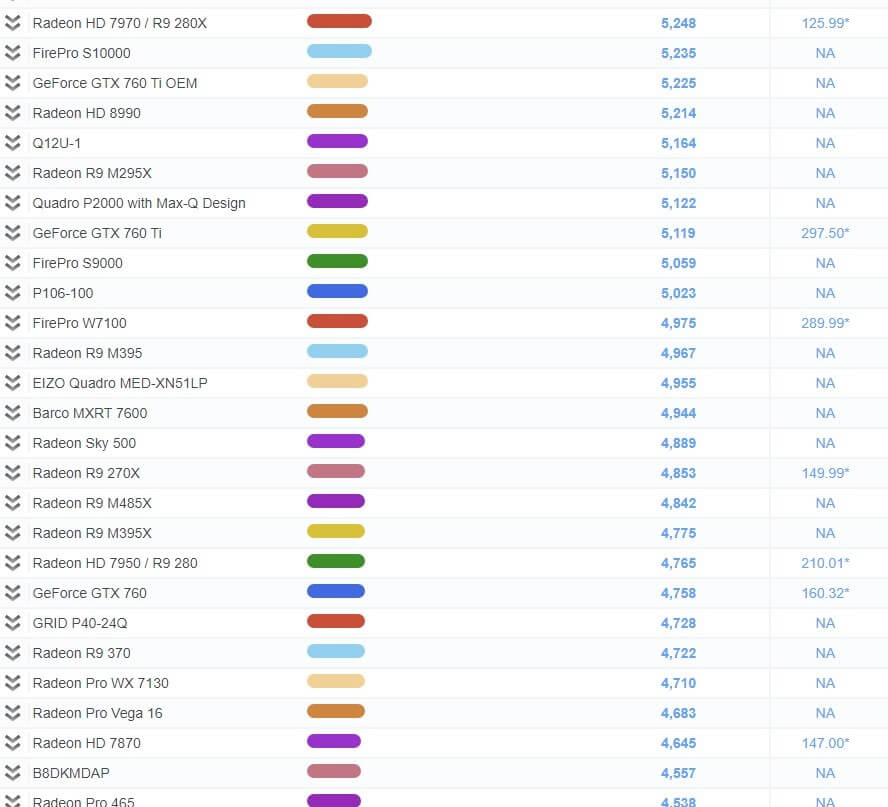
Task: Click the NA price for P106-100
Action: (825, 293)
